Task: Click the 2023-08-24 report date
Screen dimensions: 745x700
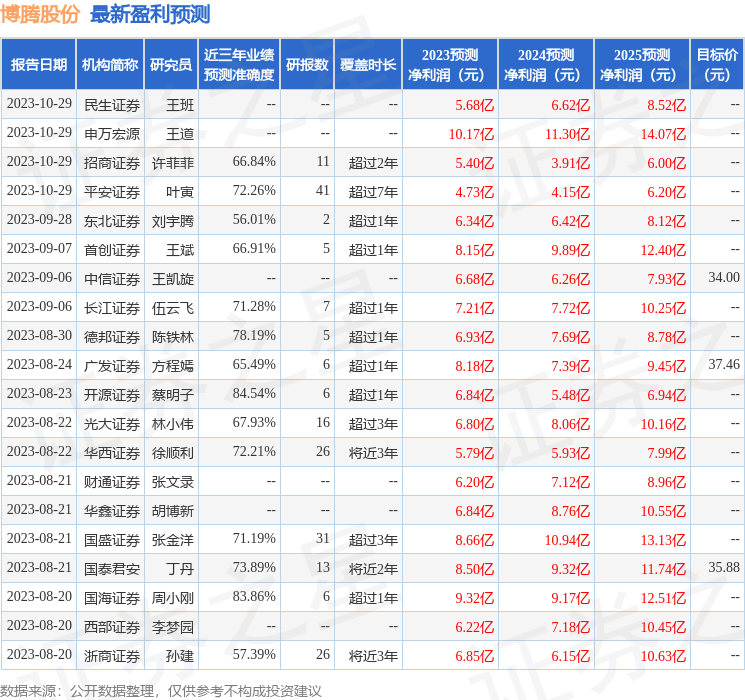Action: coord(39,364)
